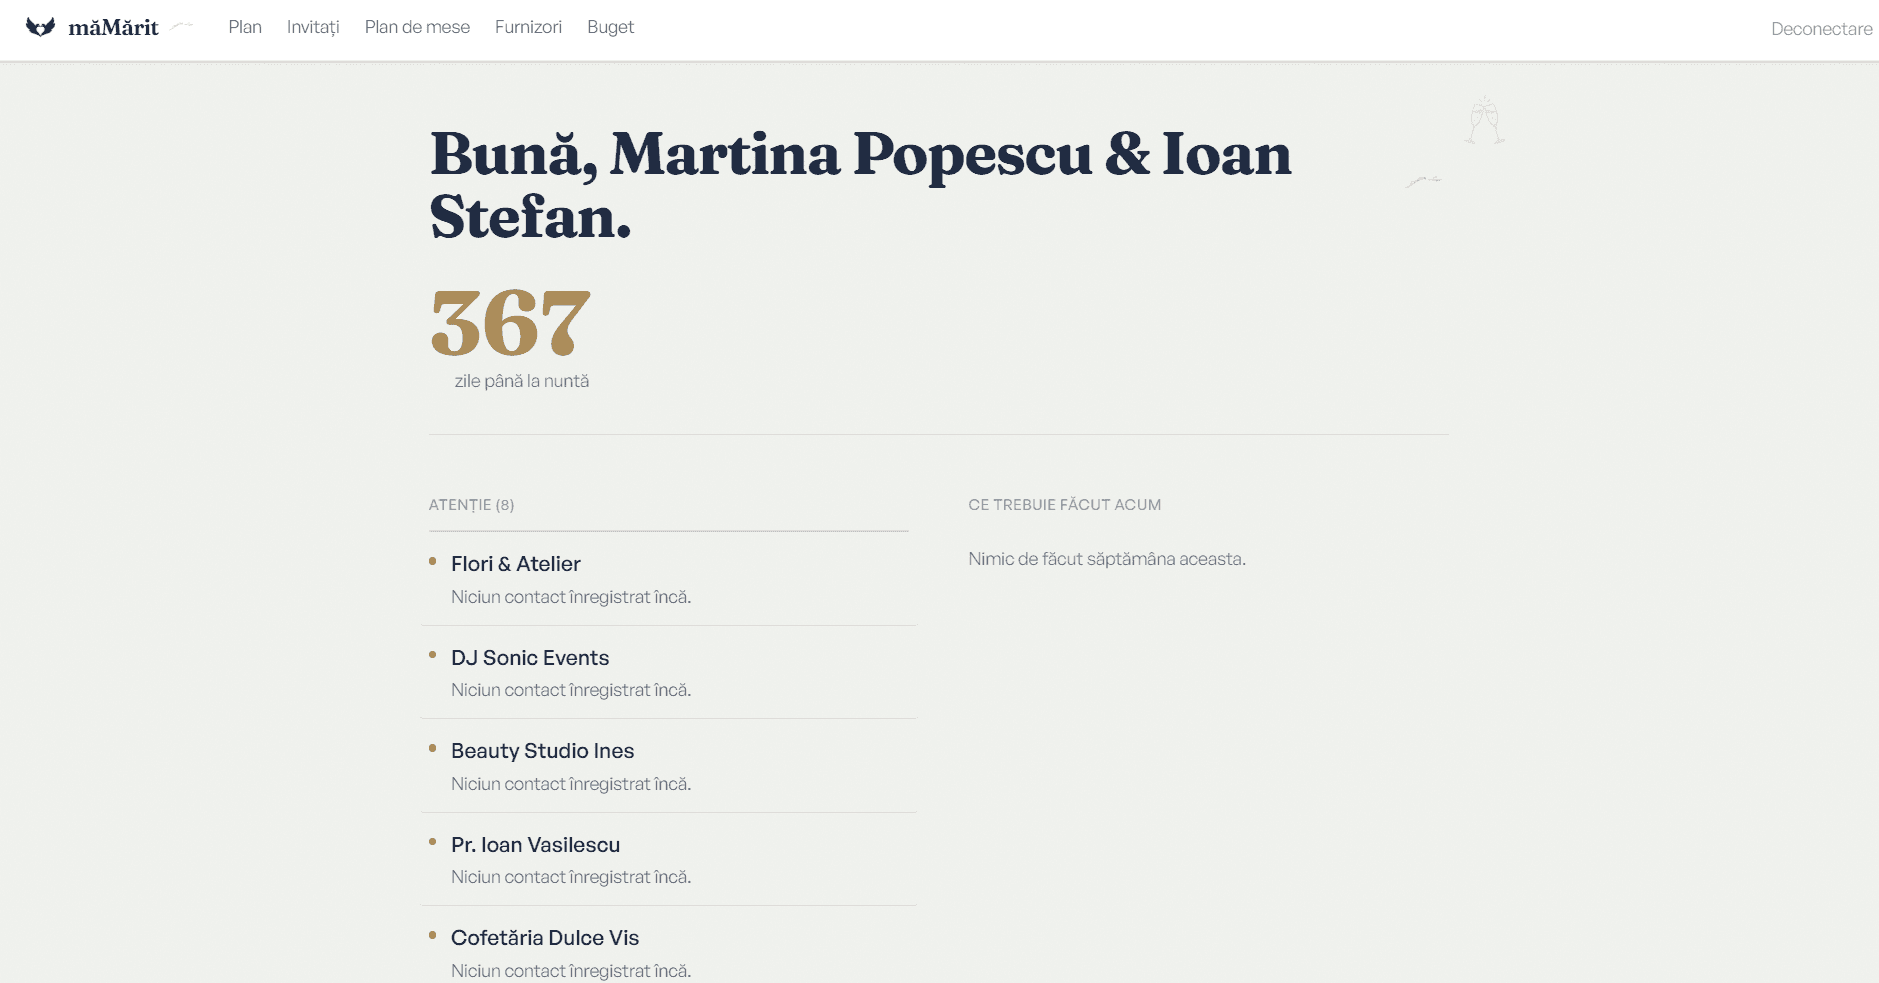Log out using Deconectare link
The image size is (1879, 983).
point(1821,29)
